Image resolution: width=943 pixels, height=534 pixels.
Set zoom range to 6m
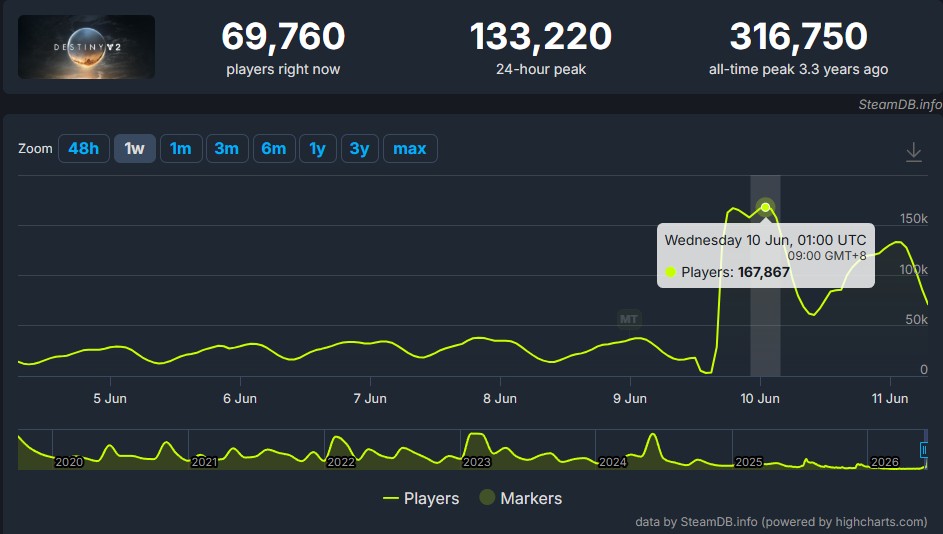tap(274, 149)
